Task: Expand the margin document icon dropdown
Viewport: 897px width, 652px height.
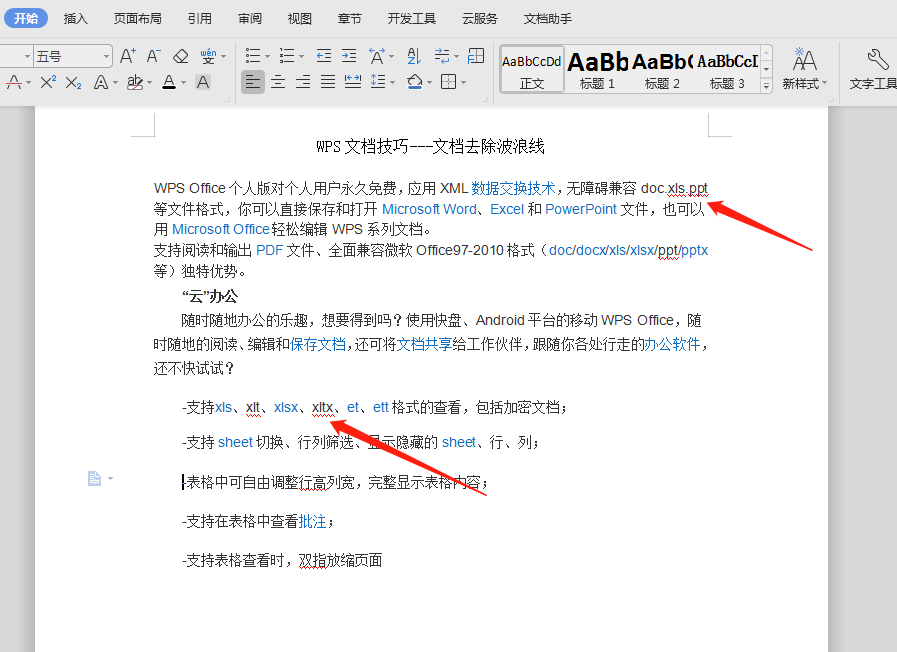Action: (110, 478)
